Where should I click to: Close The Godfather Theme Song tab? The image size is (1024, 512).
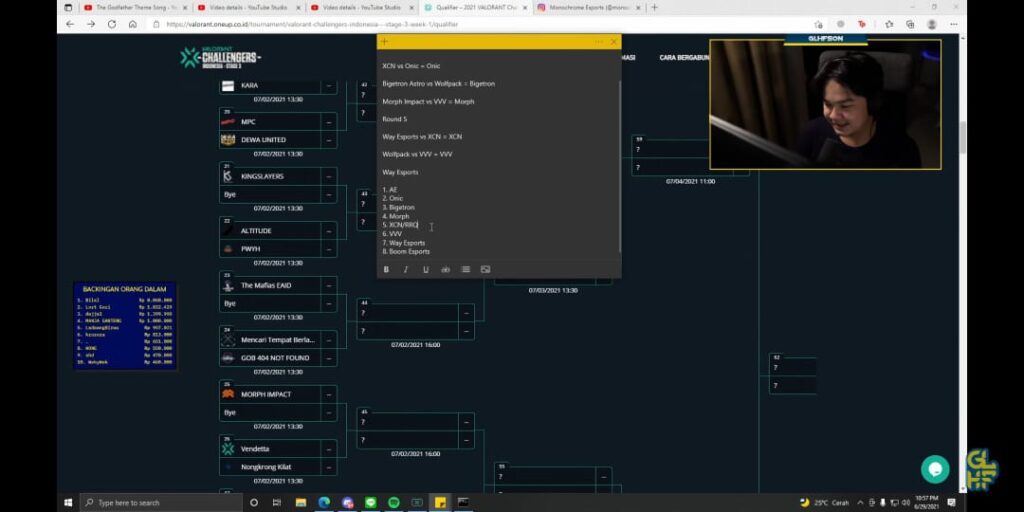pos(184,7)
